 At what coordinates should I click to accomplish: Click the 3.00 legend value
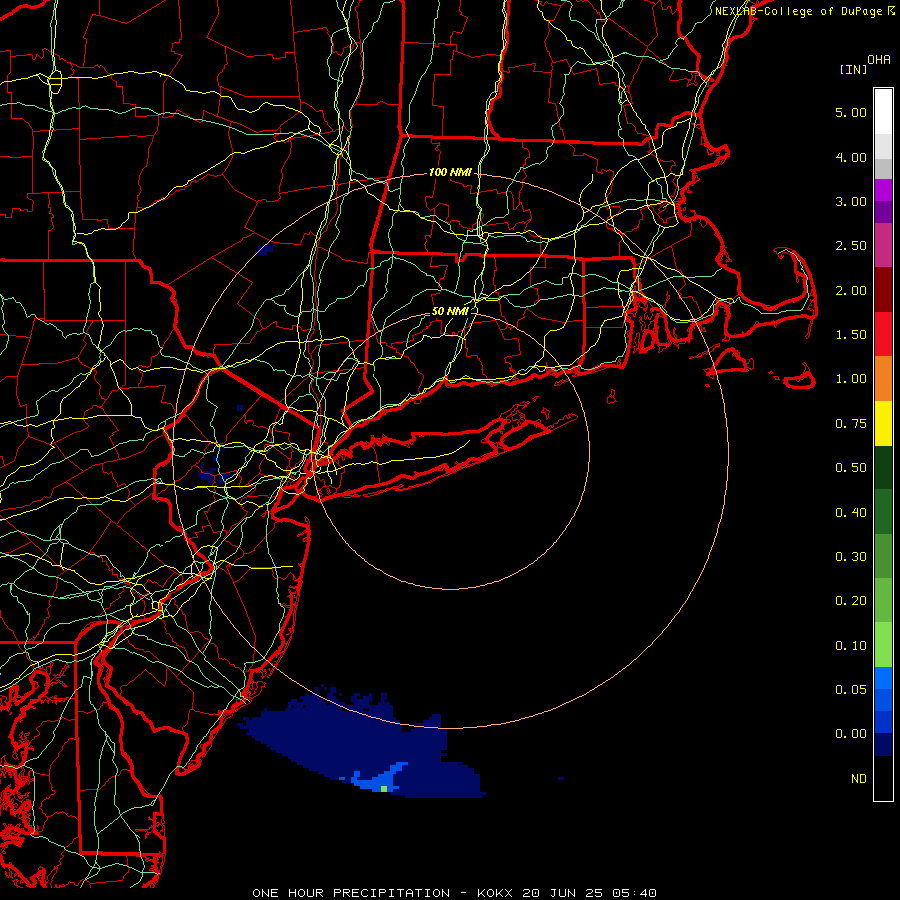[x=851, y=201]
